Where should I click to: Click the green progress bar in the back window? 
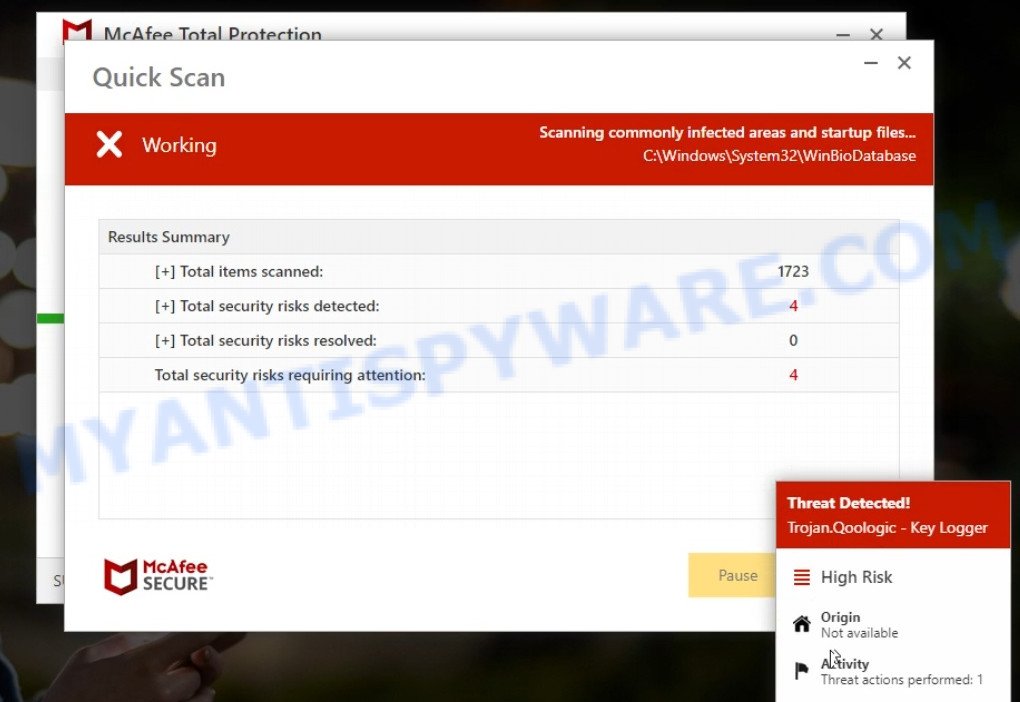pyautogui.click(x=50, y=318)
